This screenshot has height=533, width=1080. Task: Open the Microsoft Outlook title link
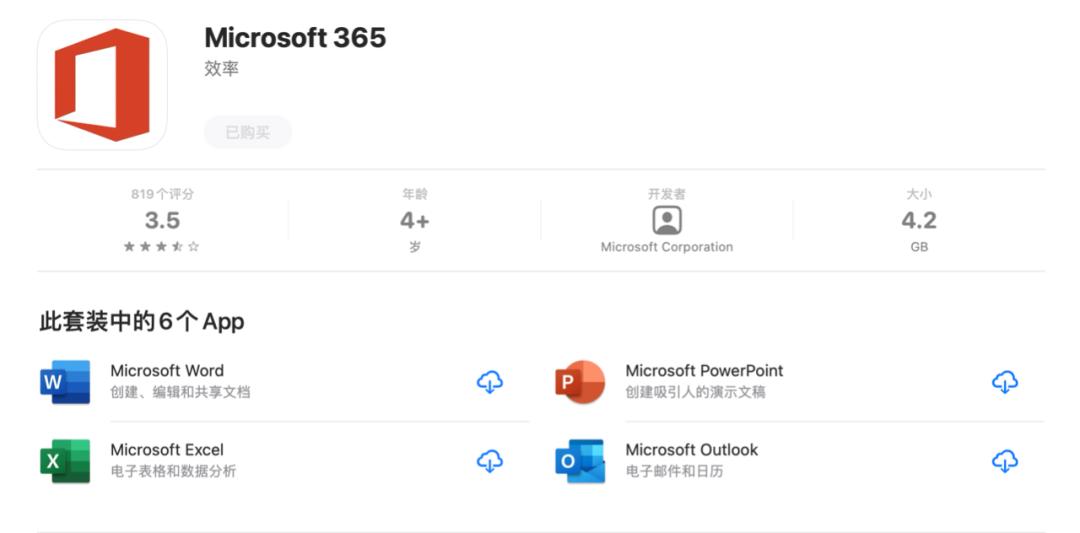pyautogui.click(x=692, y=450)
